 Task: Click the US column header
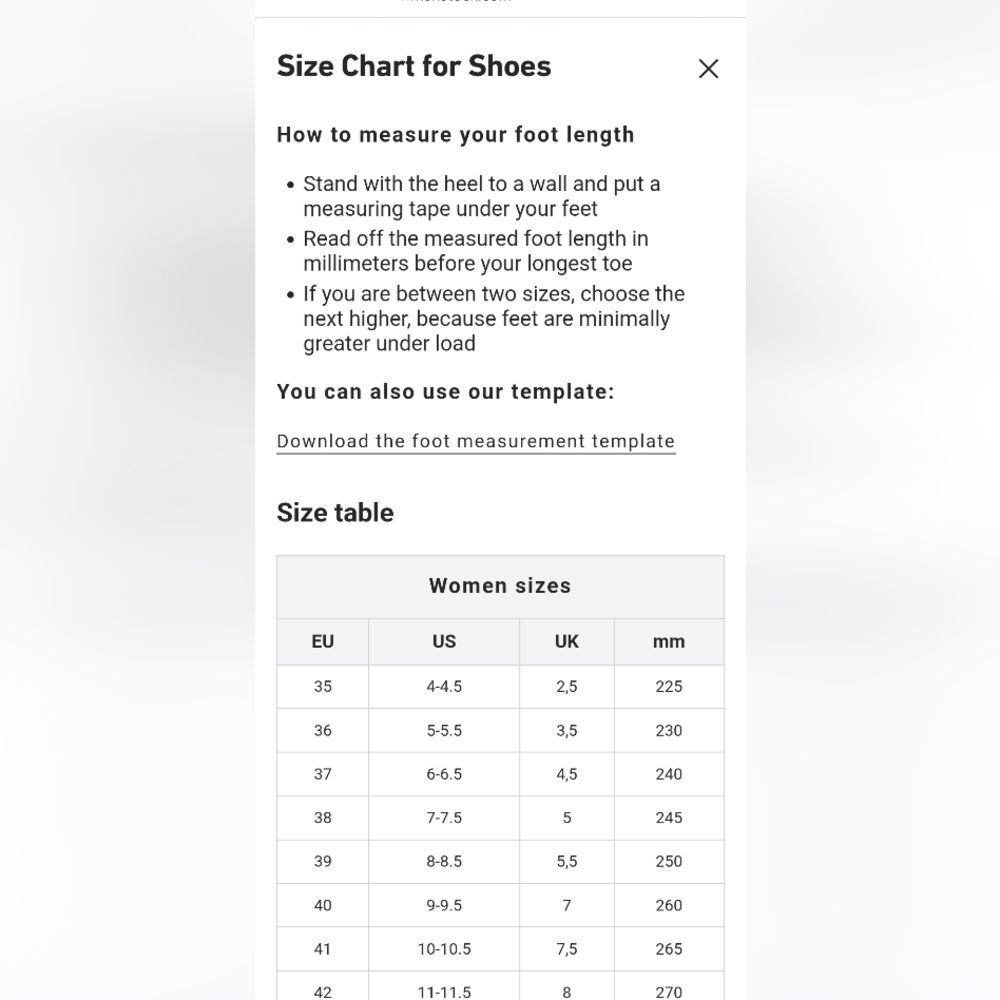[444, 642]
